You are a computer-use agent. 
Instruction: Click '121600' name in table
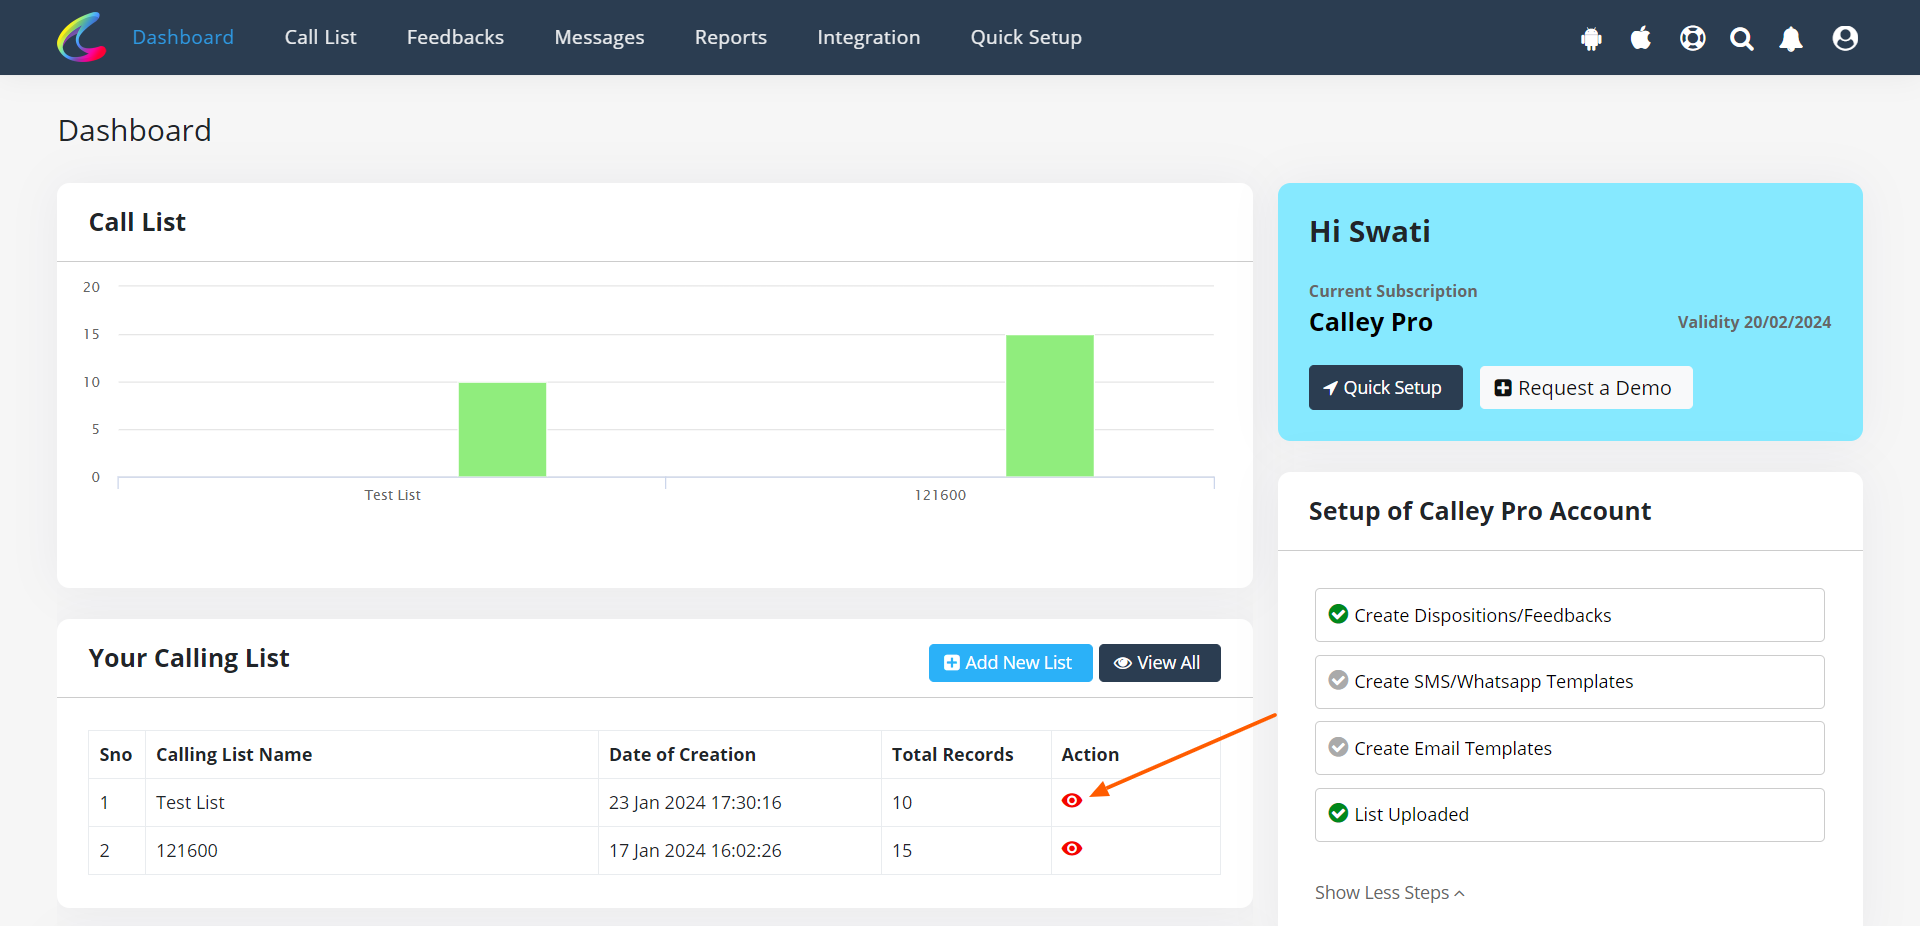(x=187, y=851)
